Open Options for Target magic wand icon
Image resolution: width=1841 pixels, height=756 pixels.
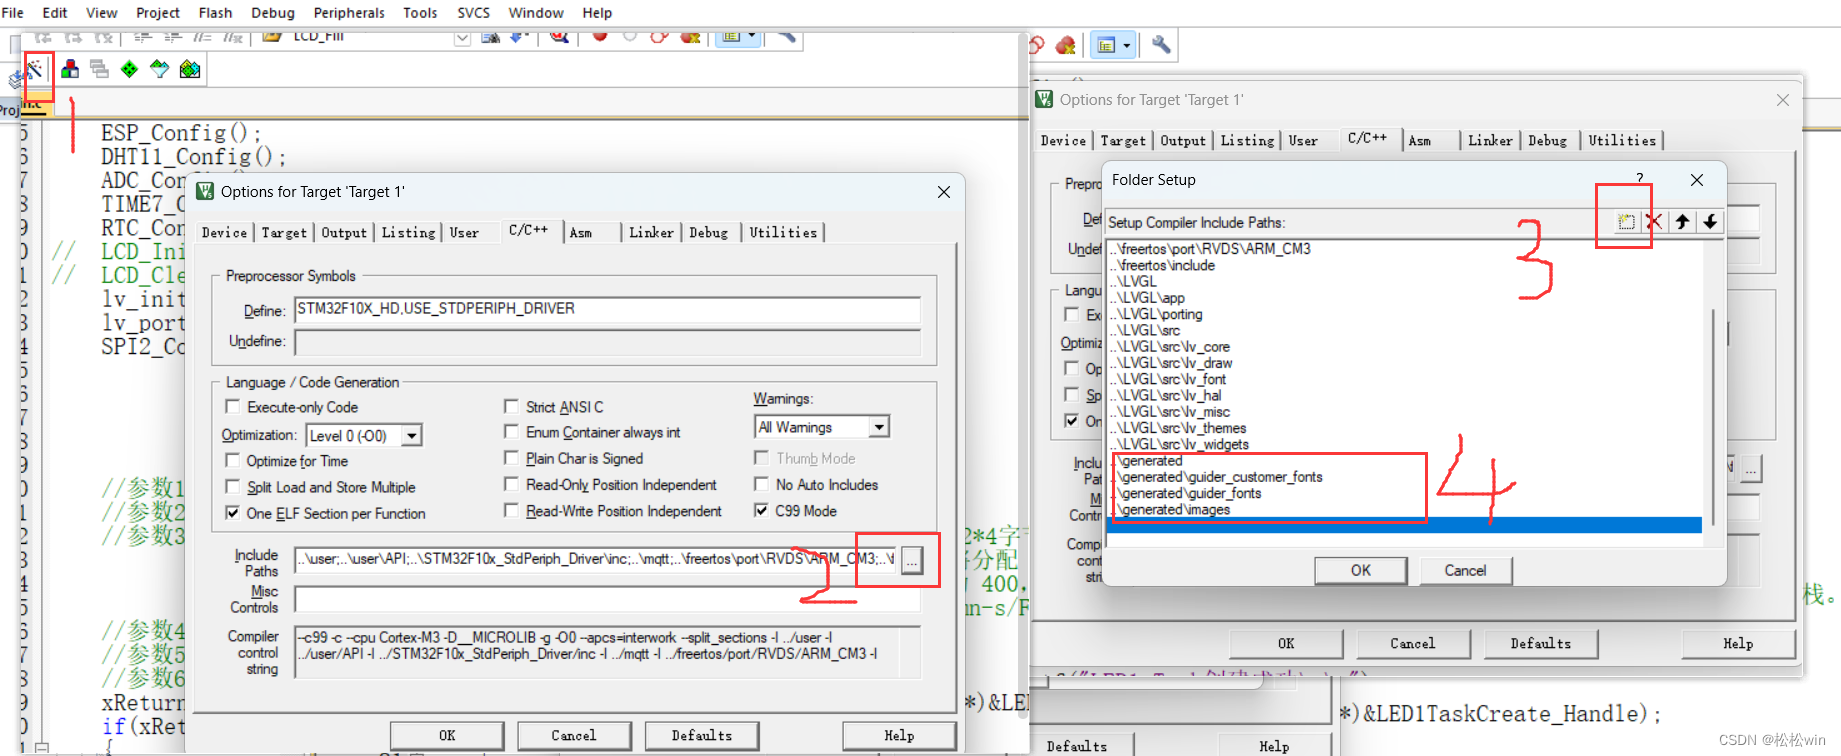35,69
